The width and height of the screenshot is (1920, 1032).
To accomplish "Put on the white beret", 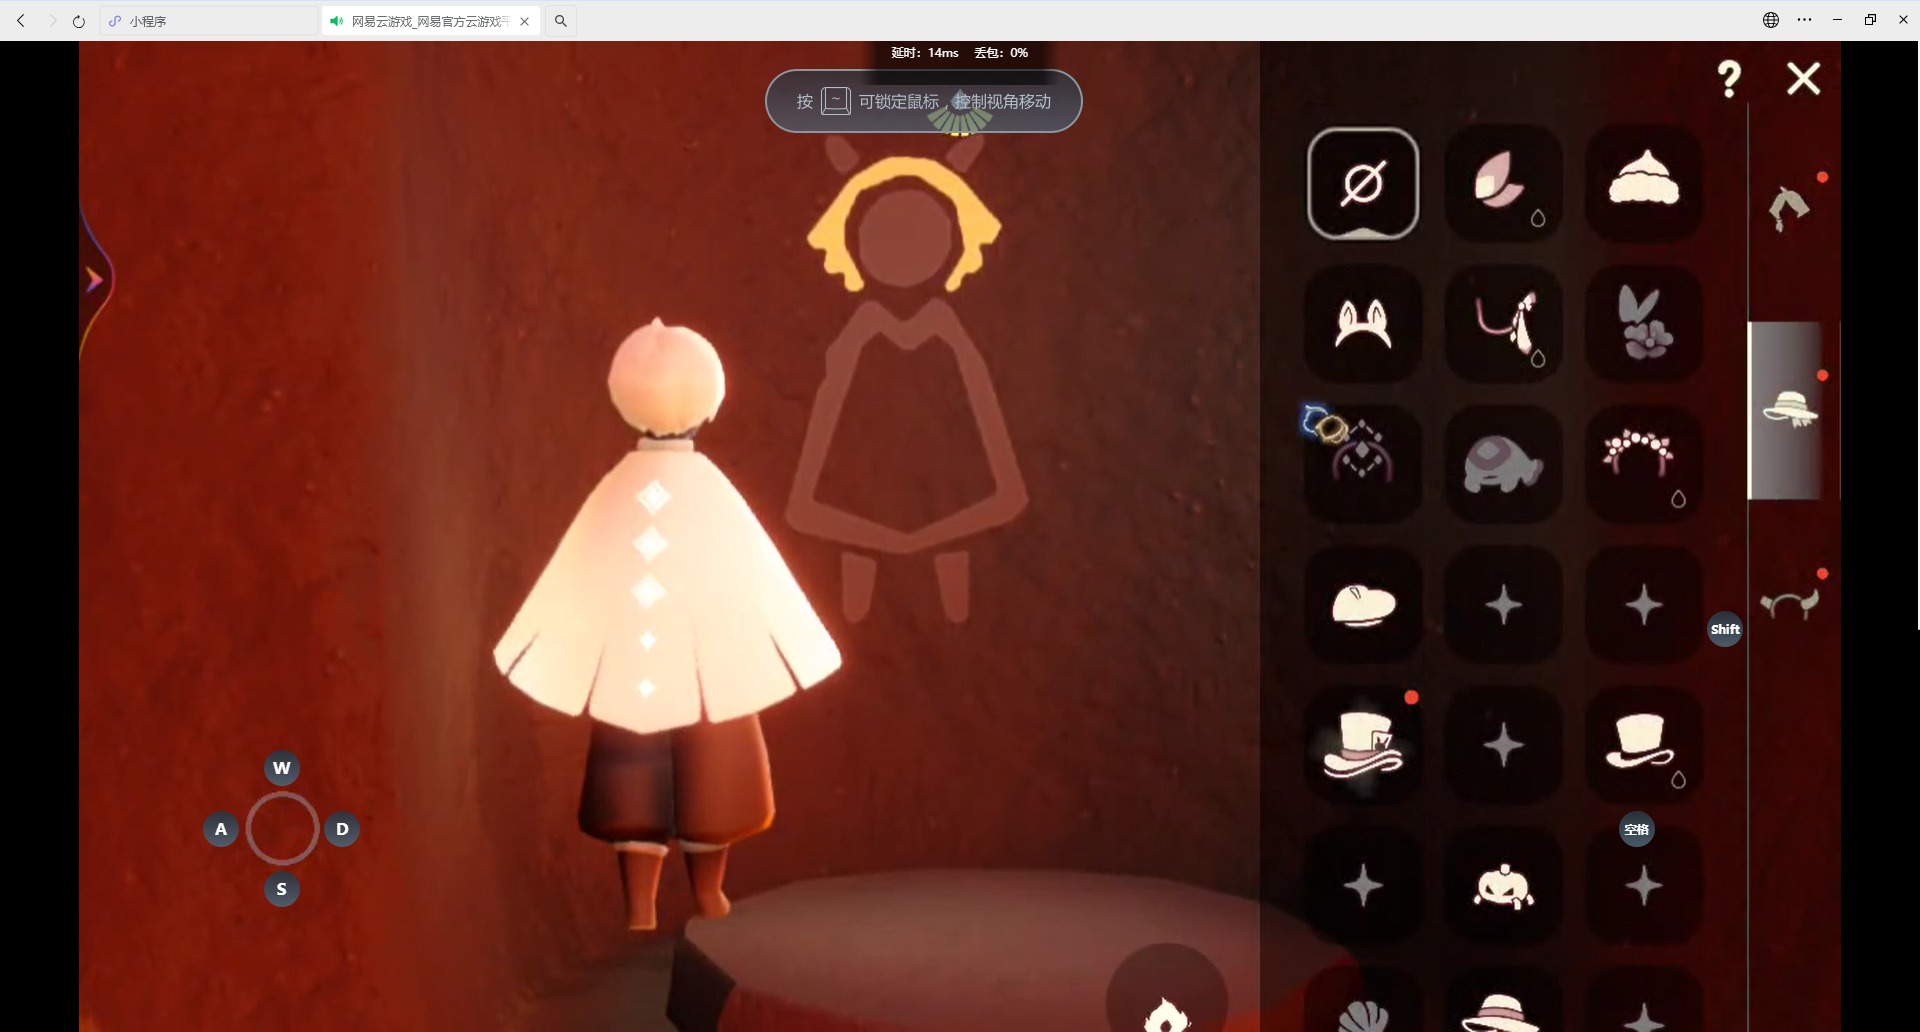I will [x=1363, y=605].
